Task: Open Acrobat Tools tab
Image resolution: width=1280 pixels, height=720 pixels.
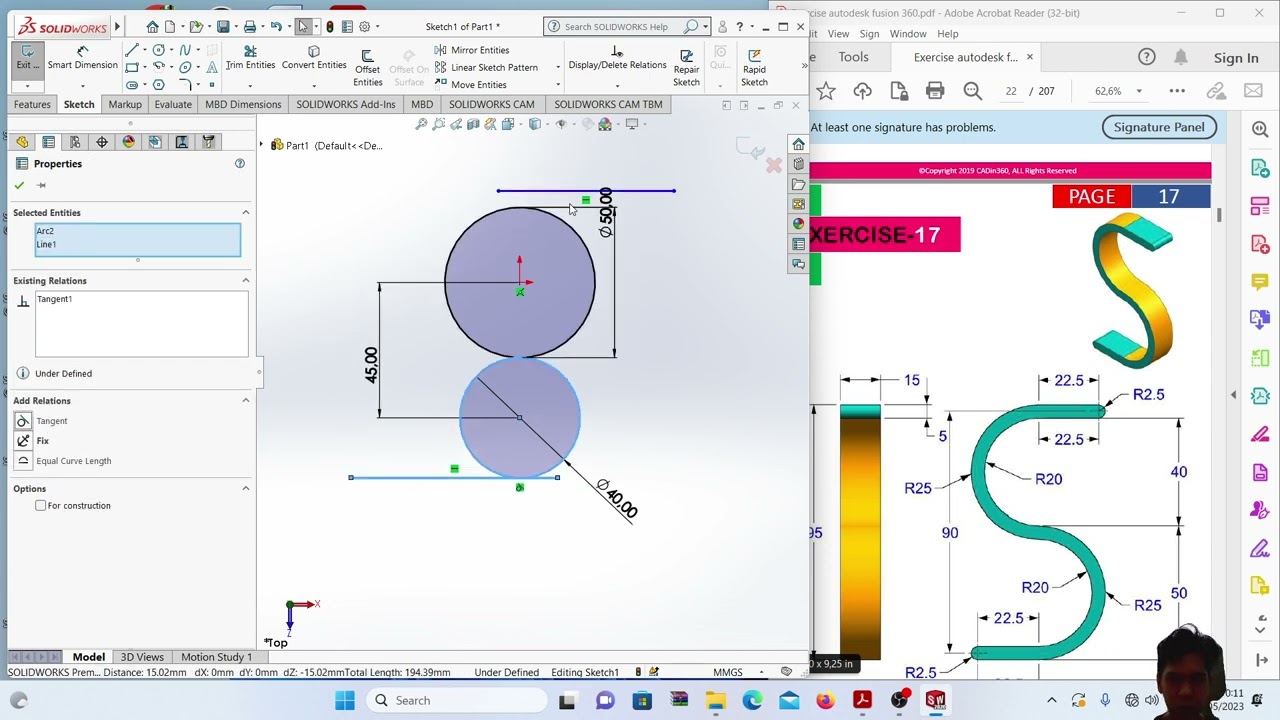Action: click(x=853, y=57)
